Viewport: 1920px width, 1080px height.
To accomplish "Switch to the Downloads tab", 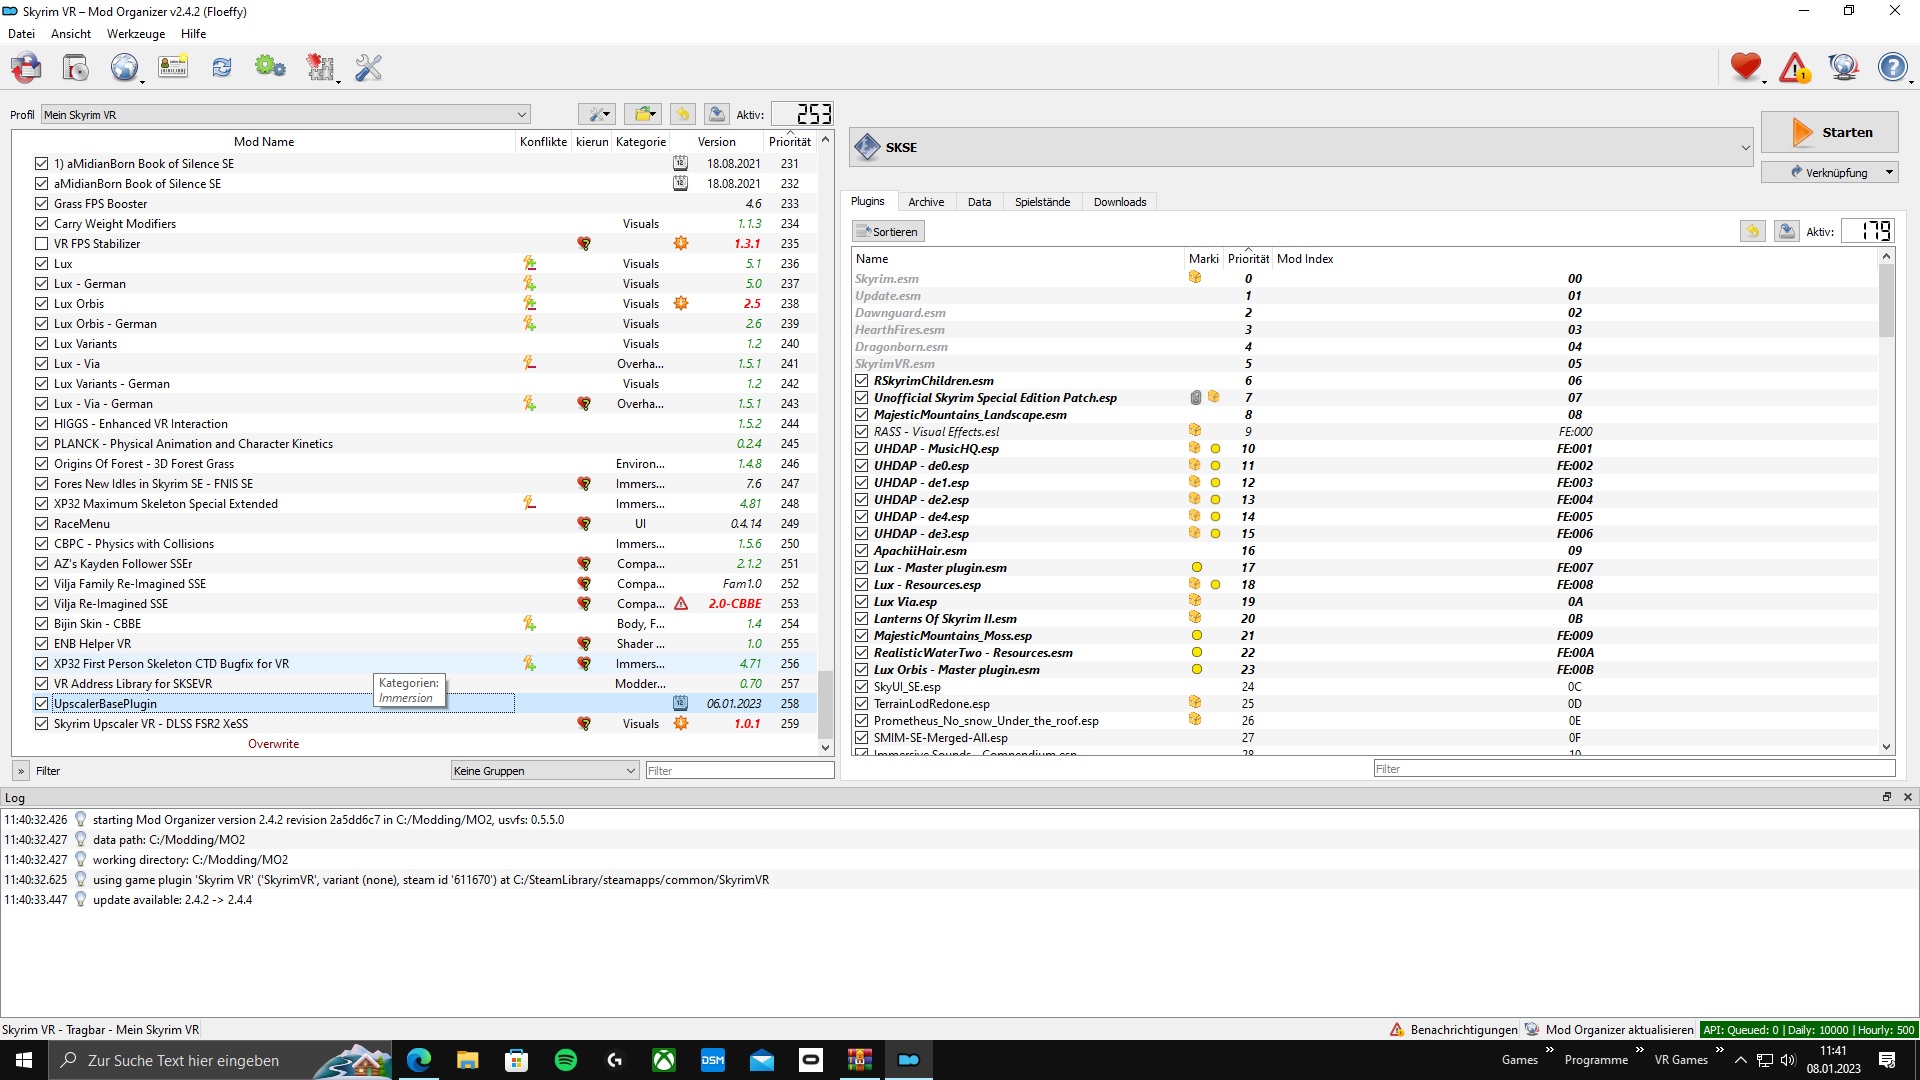I will point(1119,202).
